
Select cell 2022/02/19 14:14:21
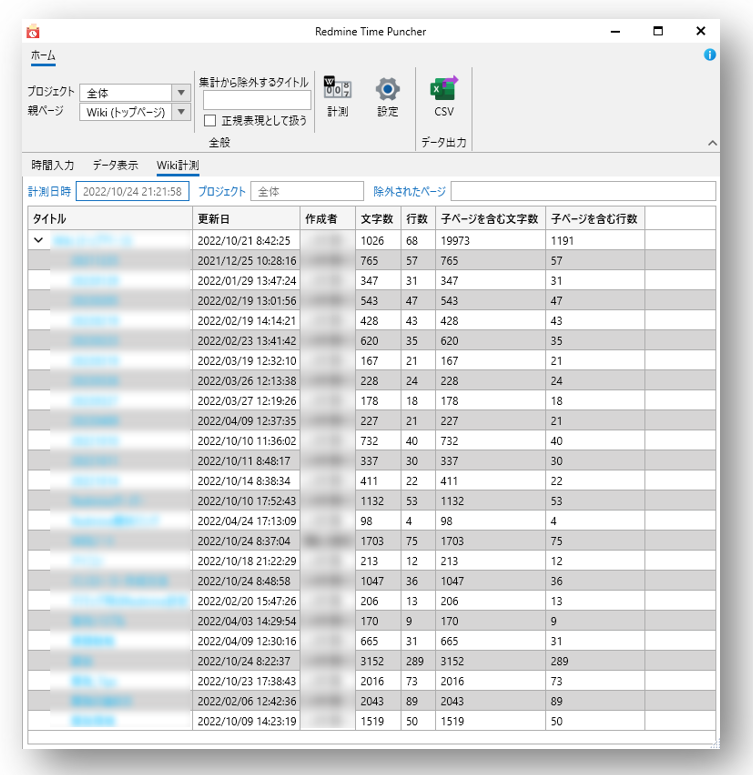click(246, 321)
